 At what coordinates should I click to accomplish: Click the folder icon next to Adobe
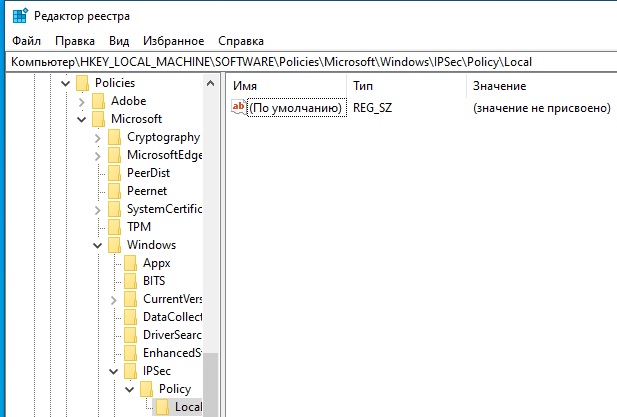tap(98, 101)
